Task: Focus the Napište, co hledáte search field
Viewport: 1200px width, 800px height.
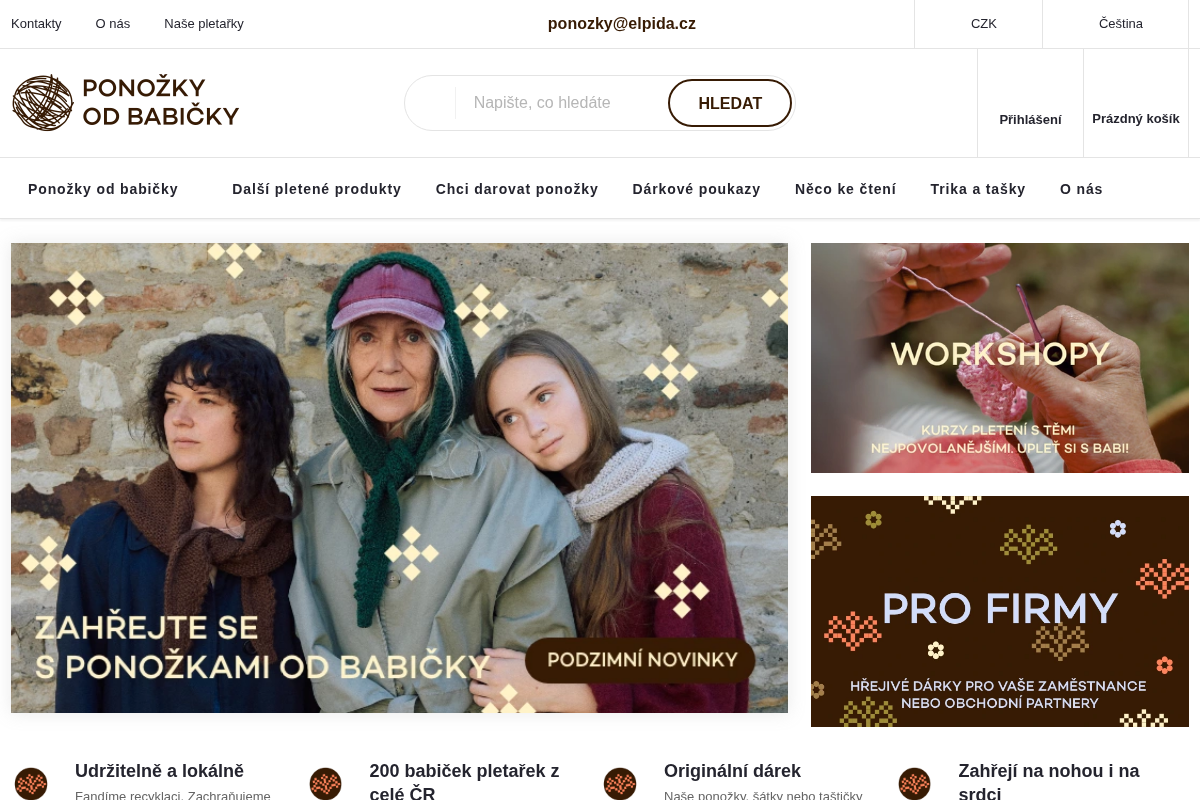Action: [x=560, y=103]
